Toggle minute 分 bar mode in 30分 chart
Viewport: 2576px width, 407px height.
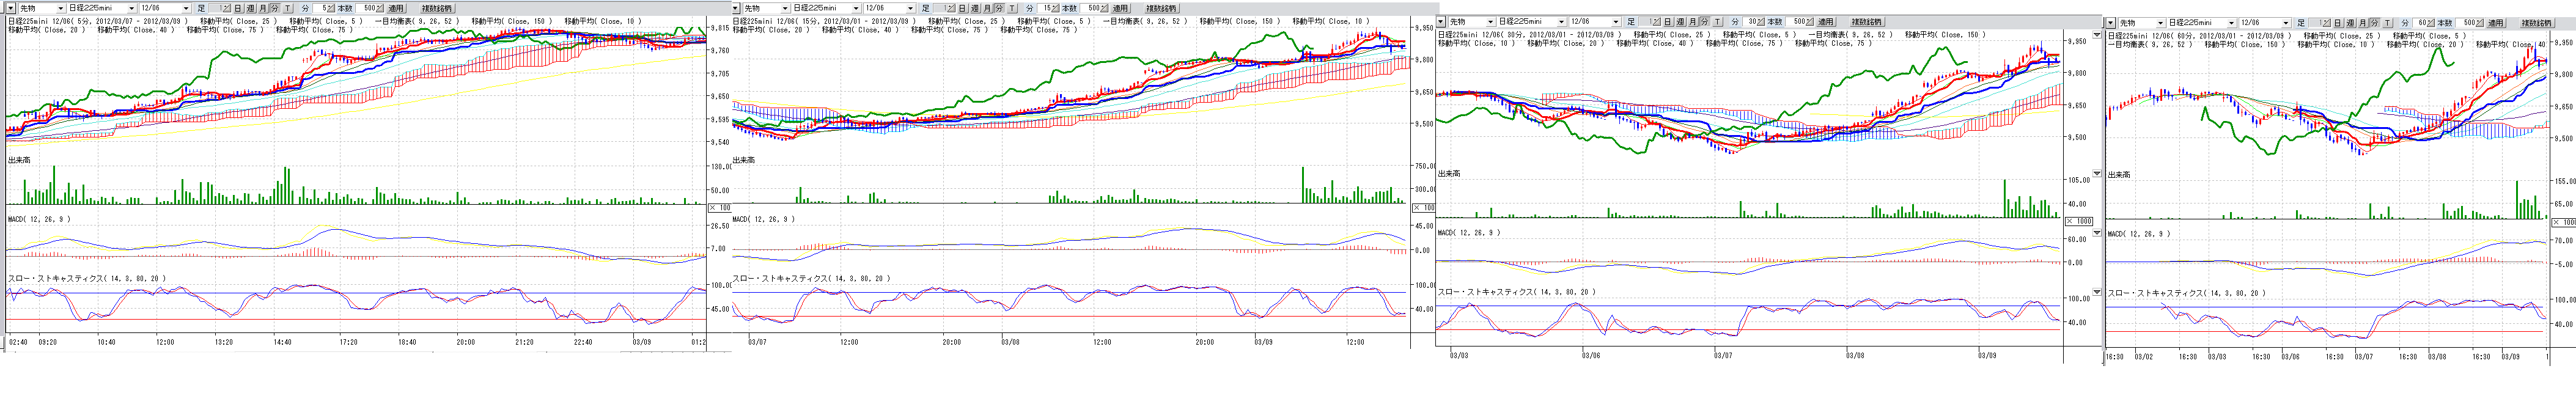tap(1705, 22)
